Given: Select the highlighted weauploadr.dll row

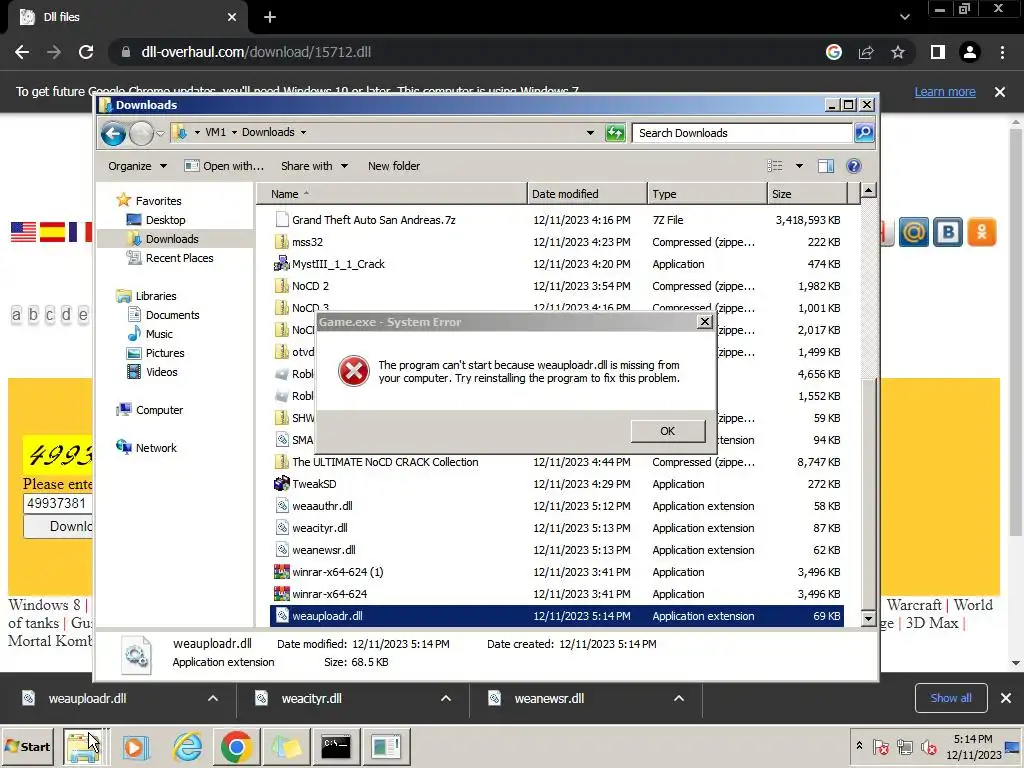Looking at the screenshot, I should click(556, 616).
